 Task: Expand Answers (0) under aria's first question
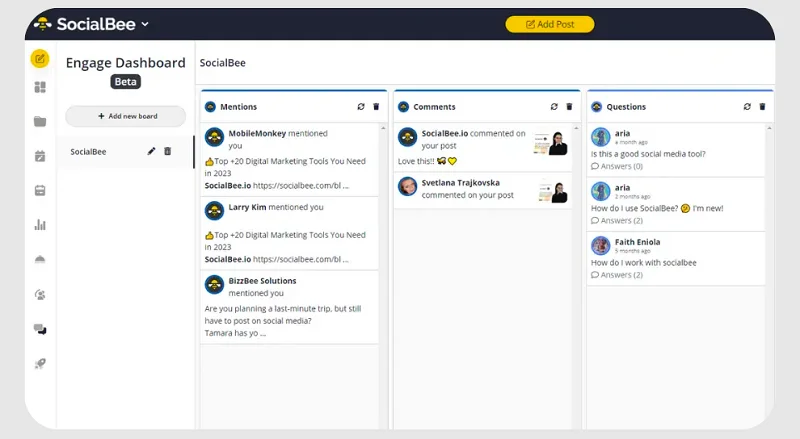tap(617, 166)
